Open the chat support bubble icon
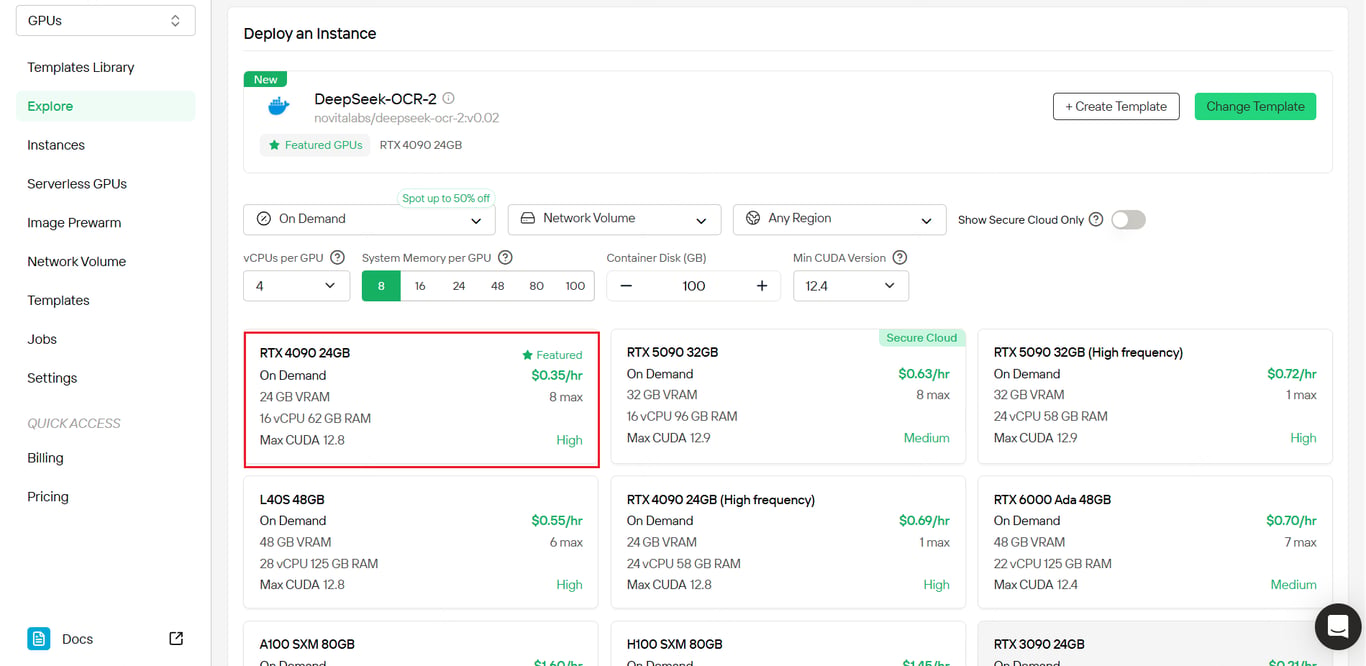The image size is (1366, 666). (1337, 627)
